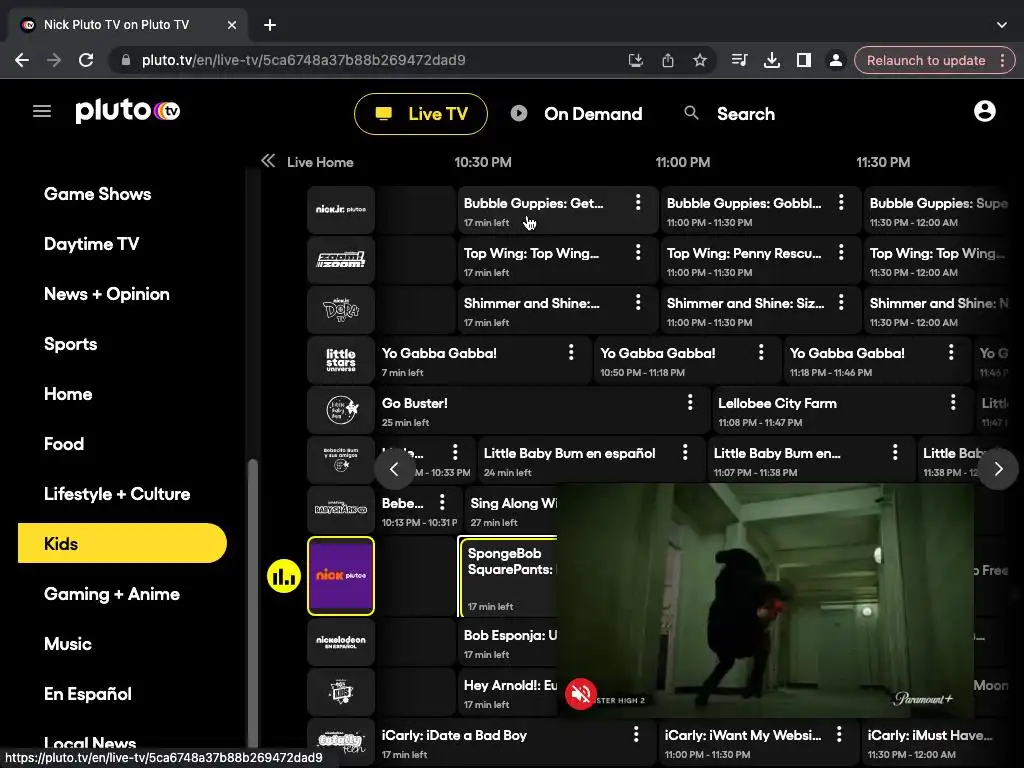Click the browser address bar URL
This screenshot has width=1024, height=768.
coord(303,60)
